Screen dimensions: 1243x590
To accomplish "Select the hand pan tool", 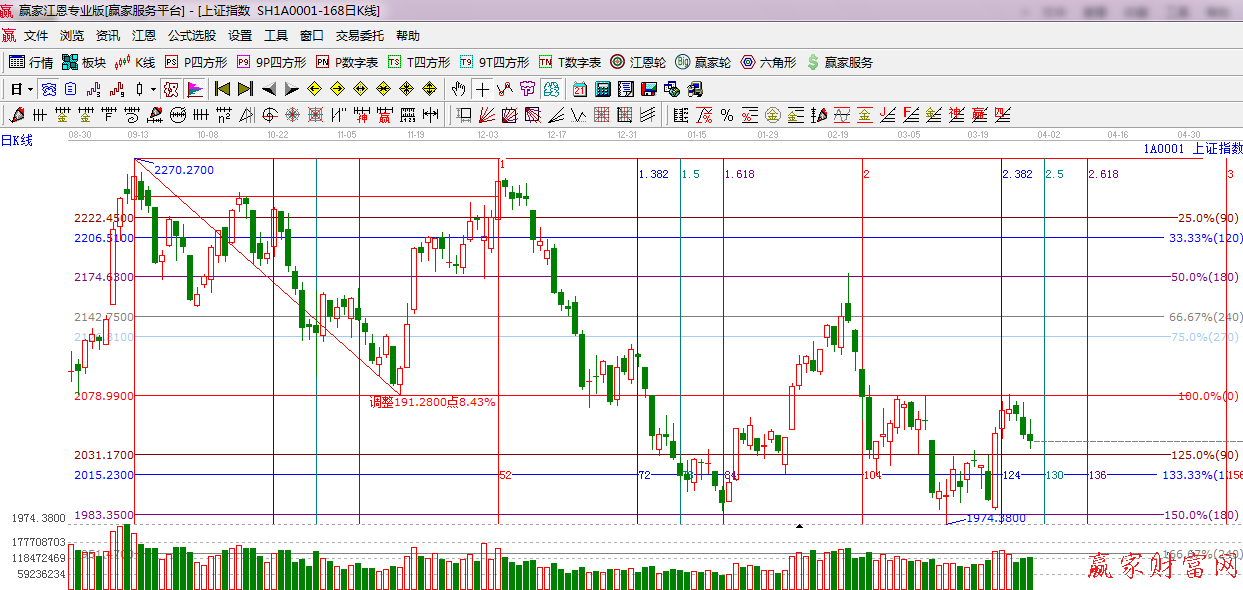I will [x=459, y=89].
